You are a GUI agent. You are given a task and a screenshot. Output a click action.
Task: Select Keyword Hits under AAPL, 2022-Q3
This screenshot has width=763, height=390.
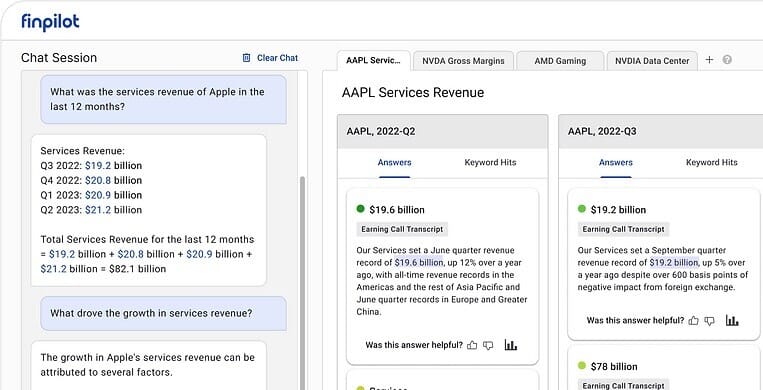711,163
